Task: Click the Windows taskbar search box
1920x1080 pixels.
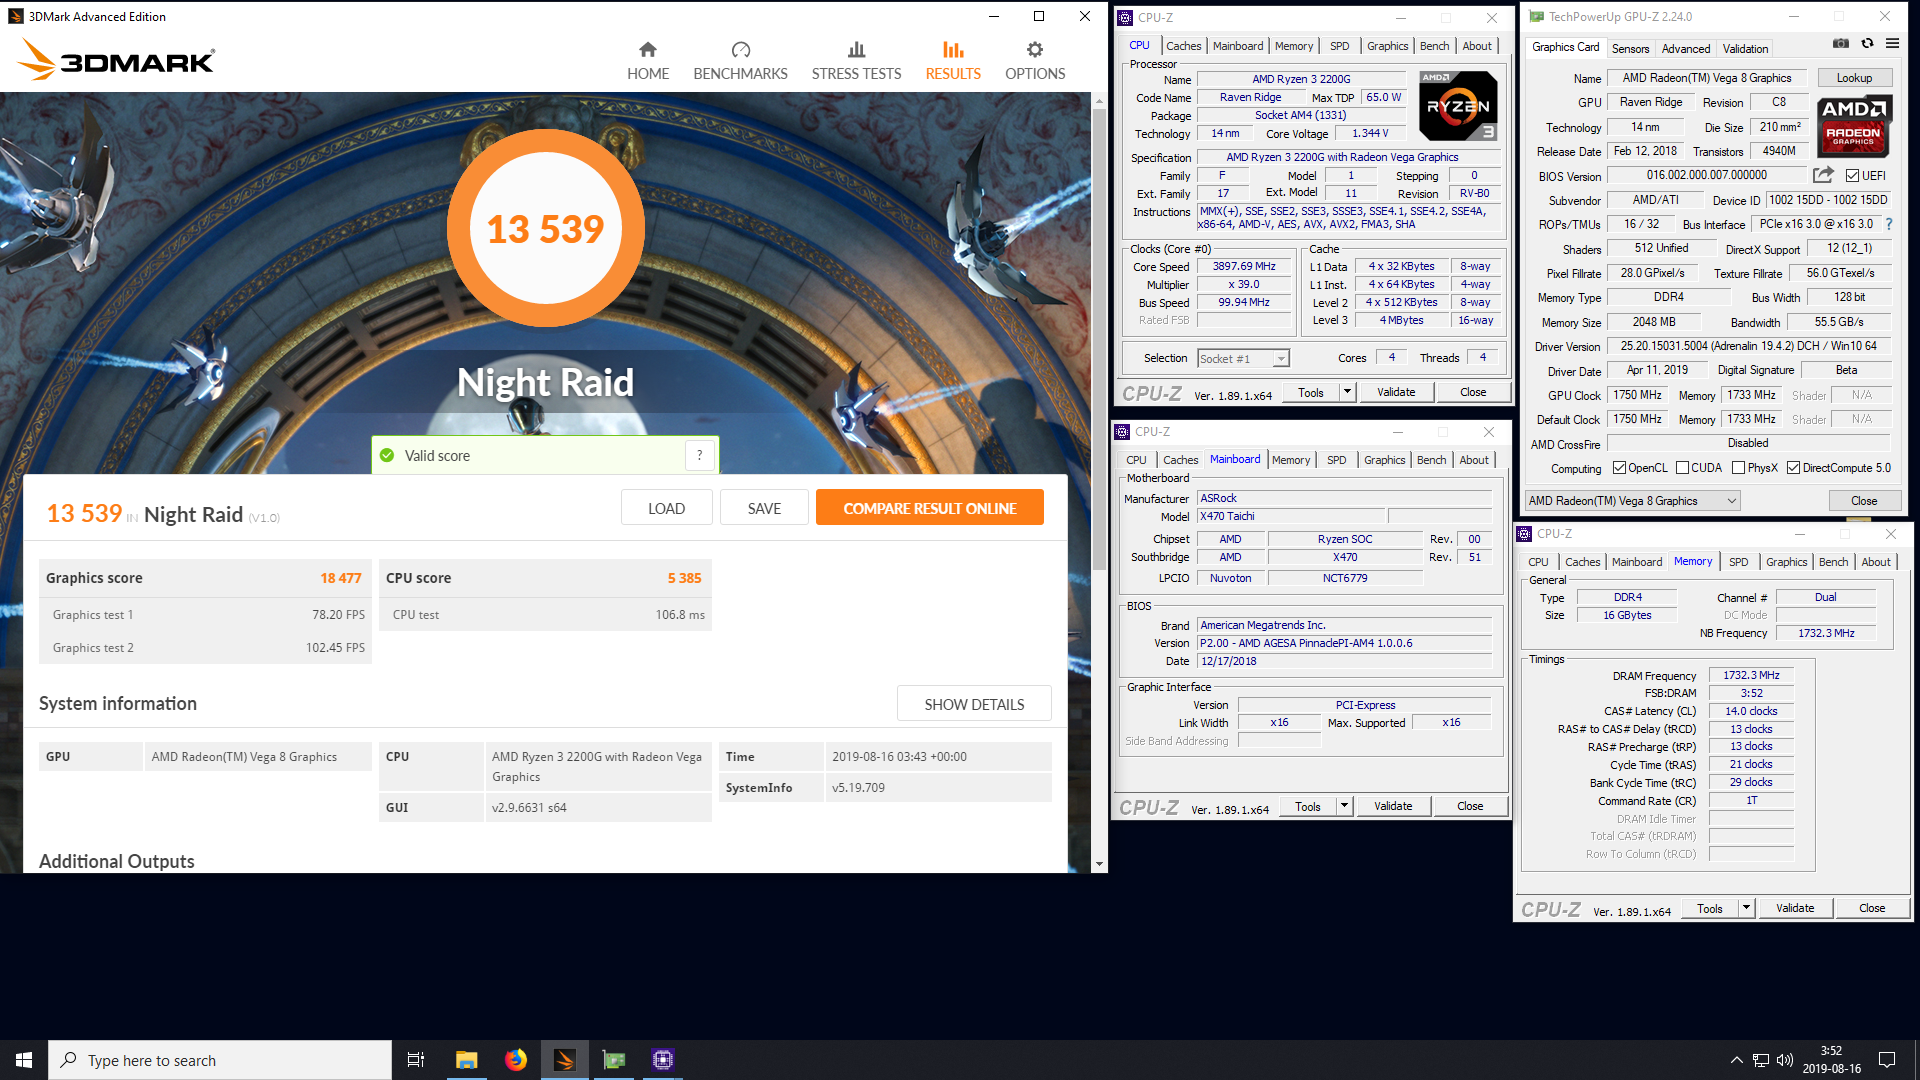Action: 220,1060
